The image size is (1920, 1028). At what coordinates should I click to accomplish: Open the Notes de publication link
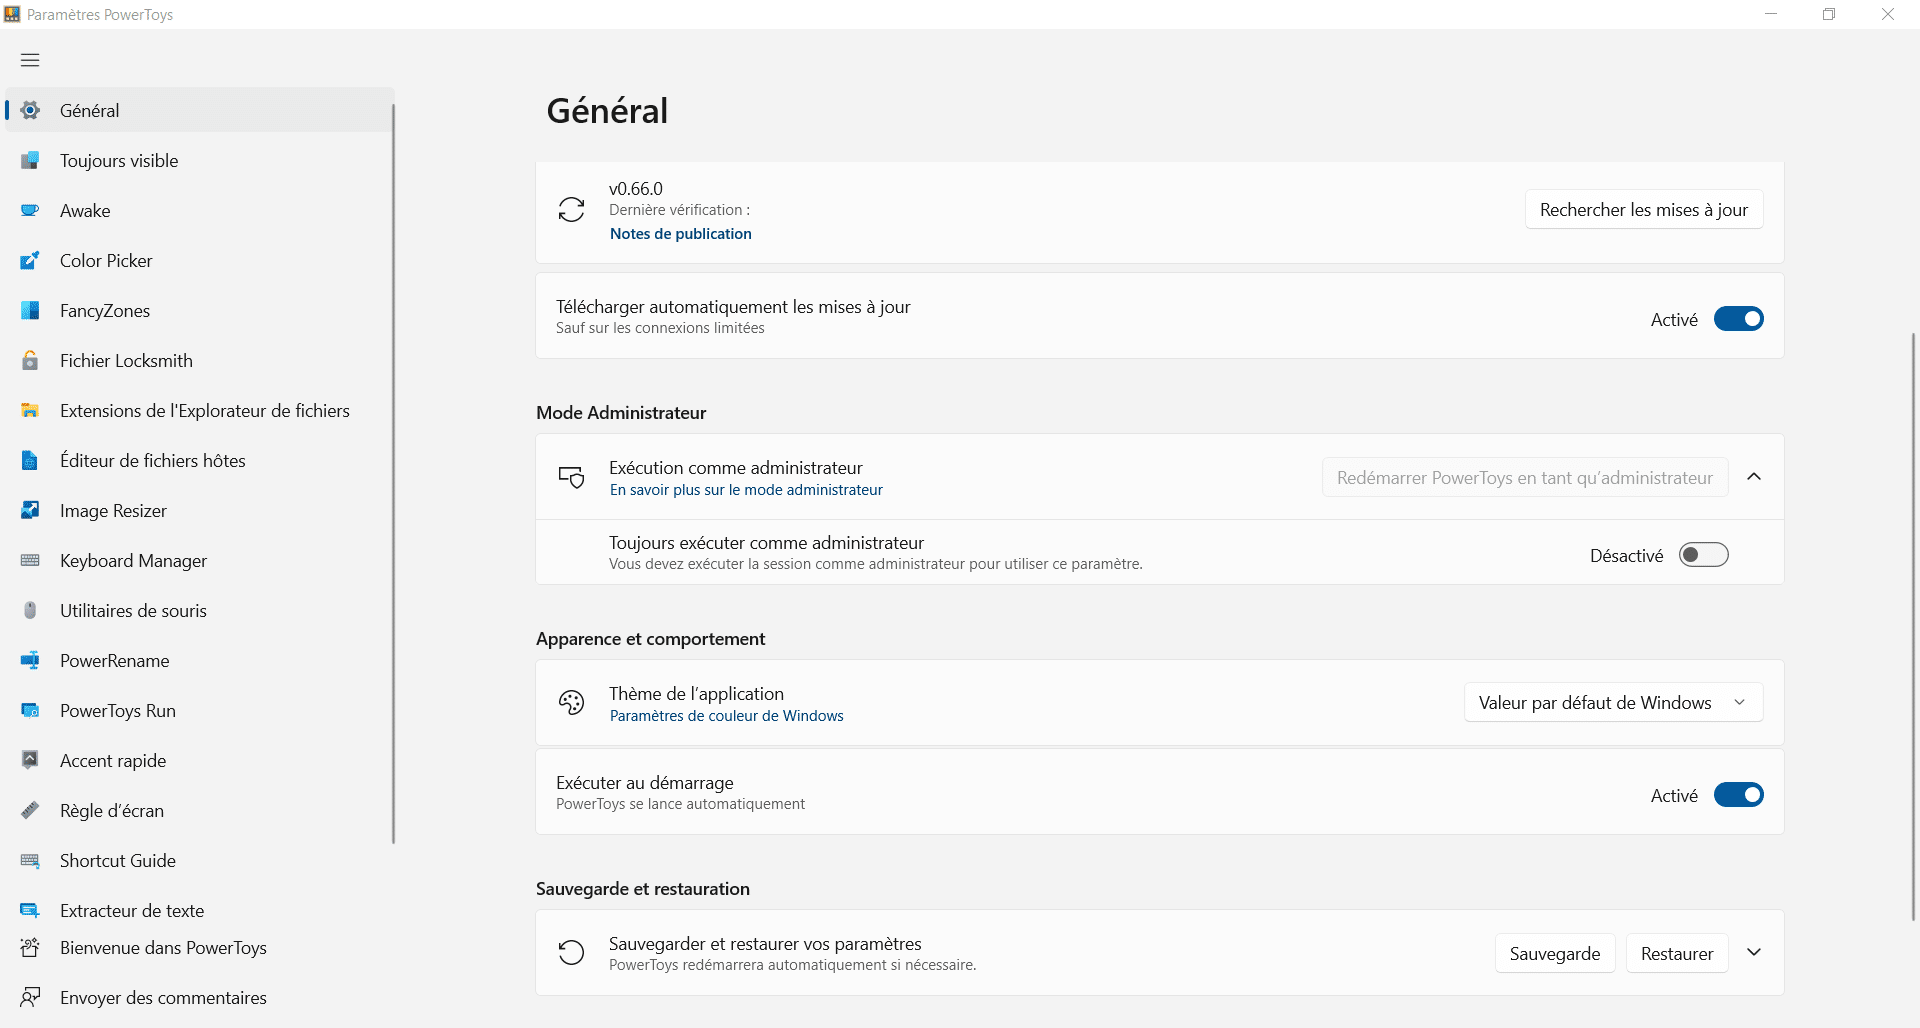tap(680, 234)
